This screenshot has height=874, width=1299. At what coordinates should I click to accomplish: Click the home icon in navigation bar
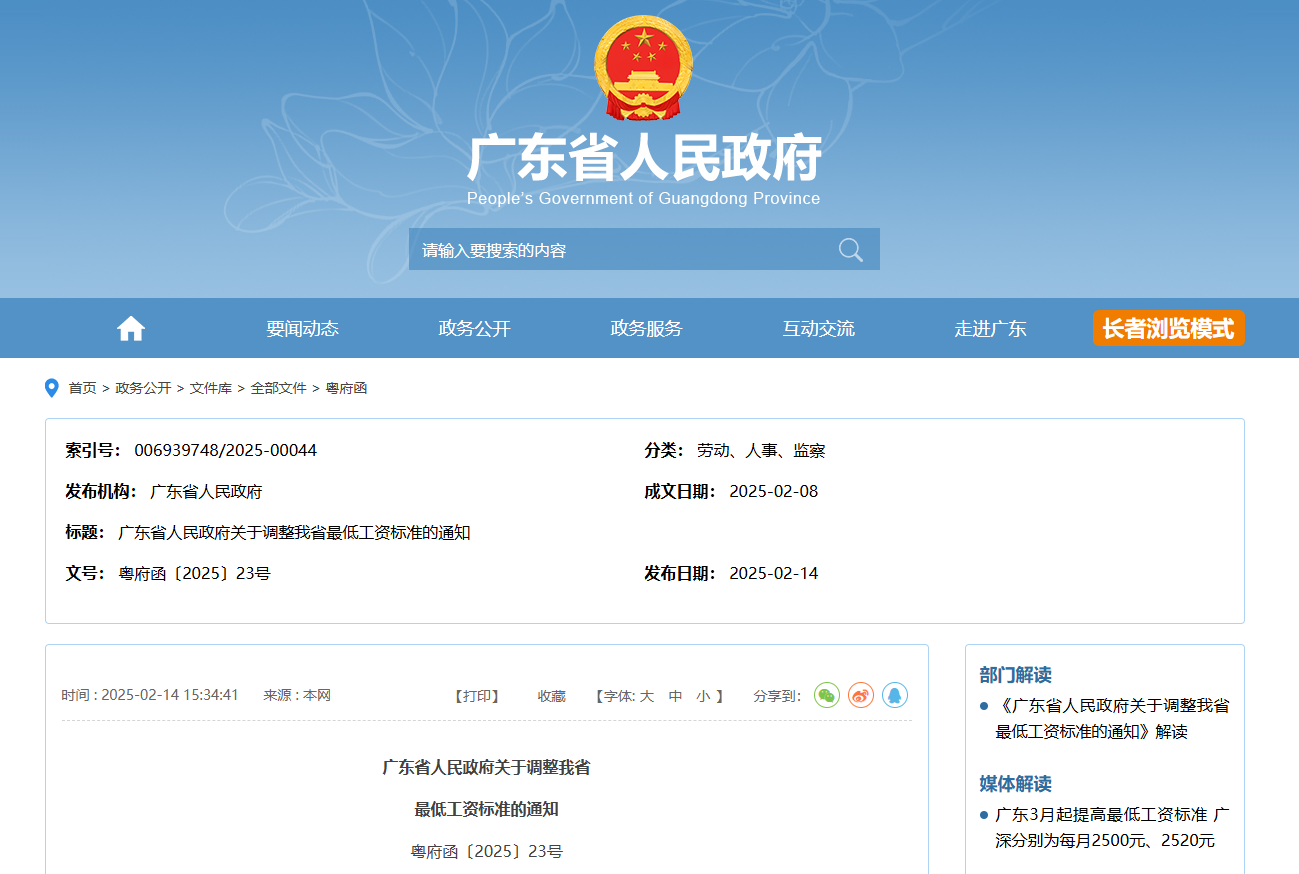(x=131, y=328)
